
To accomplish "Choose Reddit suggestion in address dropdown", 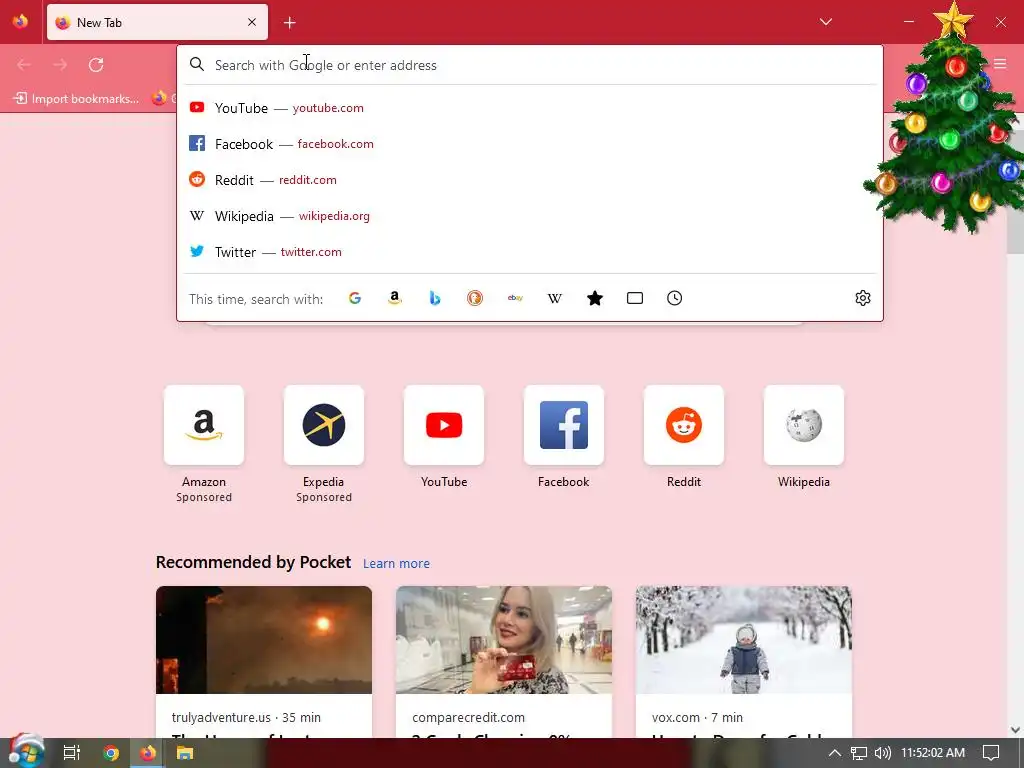I will [x=529, y=180].
